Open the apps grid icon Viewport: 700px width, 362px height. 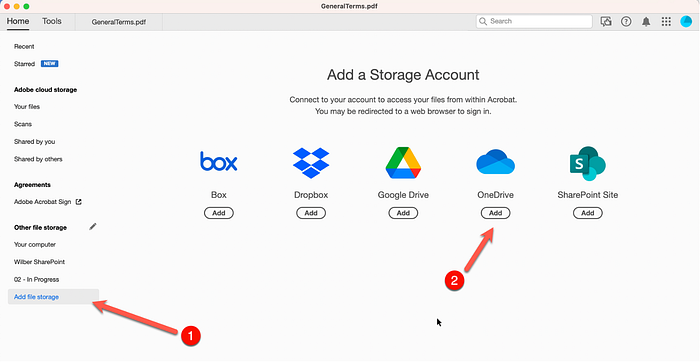pos(666,21)
